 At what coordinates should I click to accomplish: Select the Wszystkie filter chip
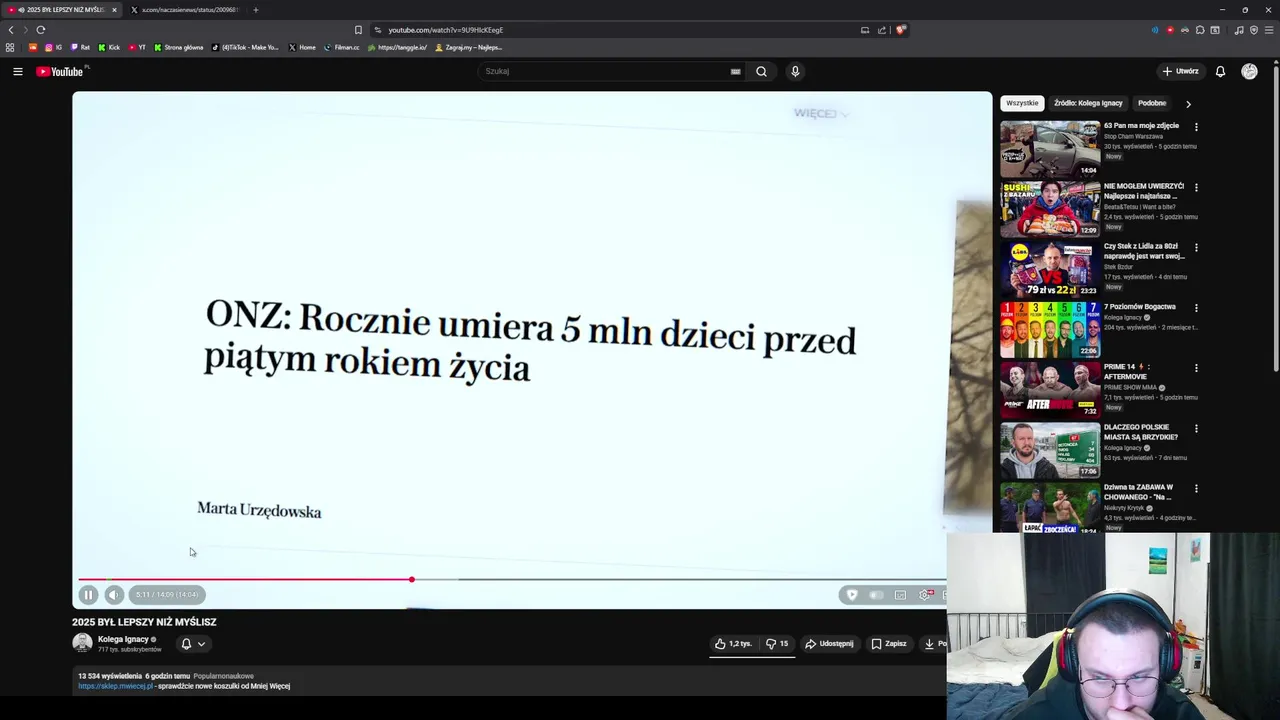[x=1022, y=103]
